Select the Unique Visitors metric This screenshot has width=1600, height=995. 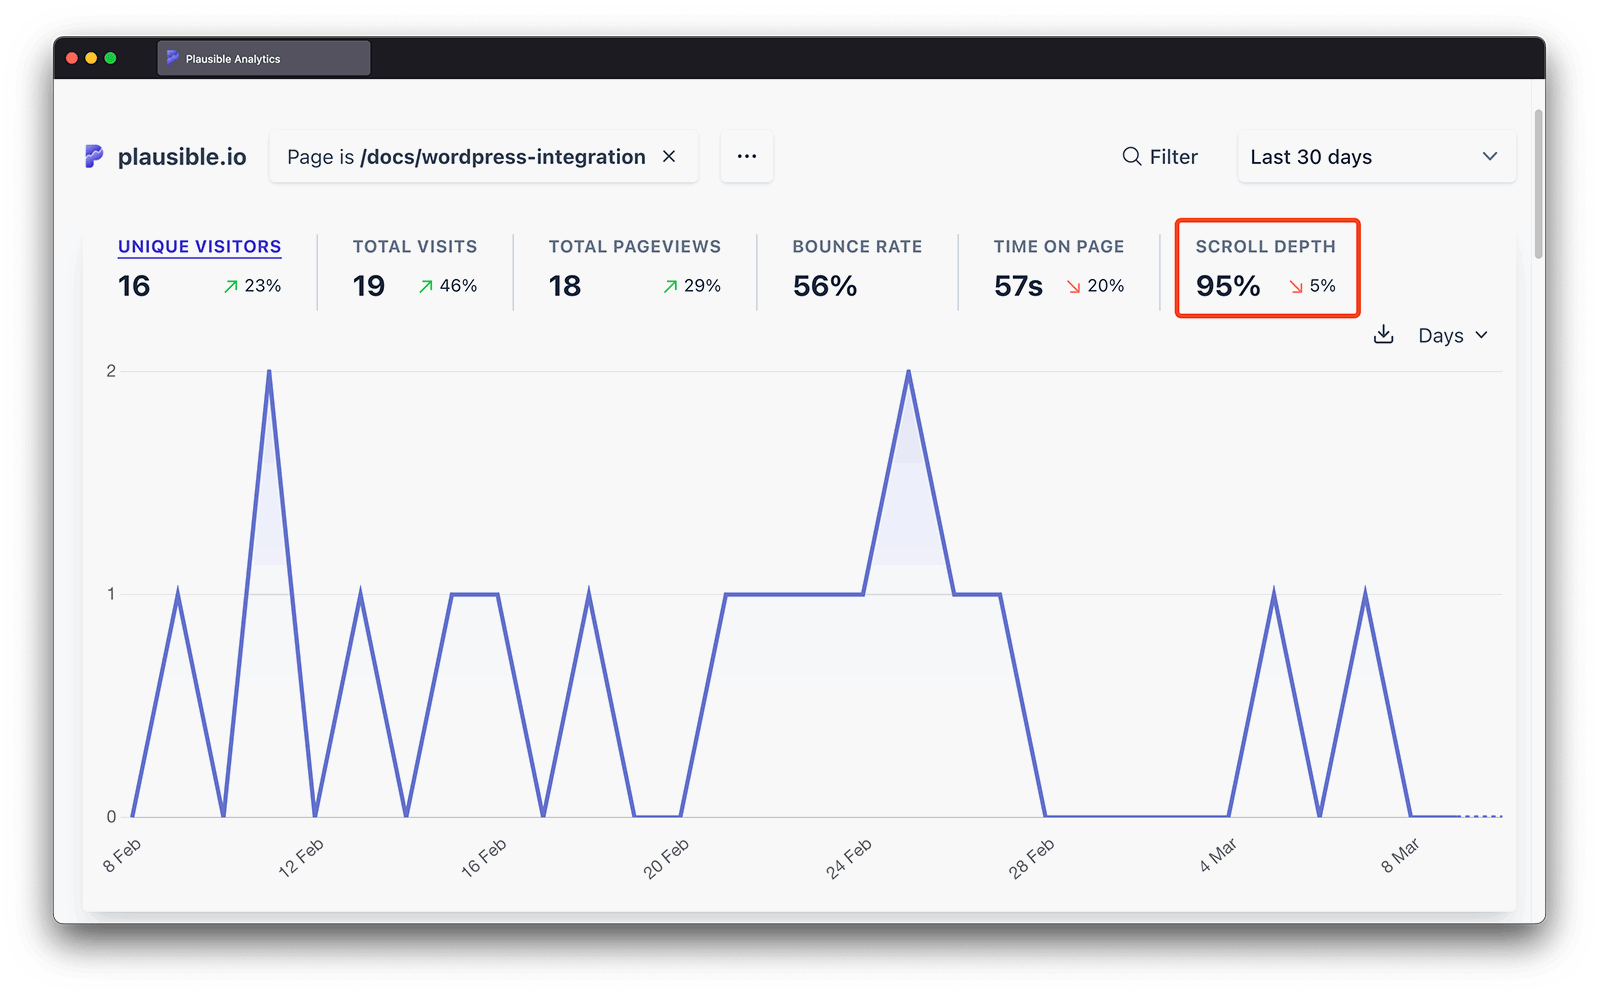click(x=199, y=247)
